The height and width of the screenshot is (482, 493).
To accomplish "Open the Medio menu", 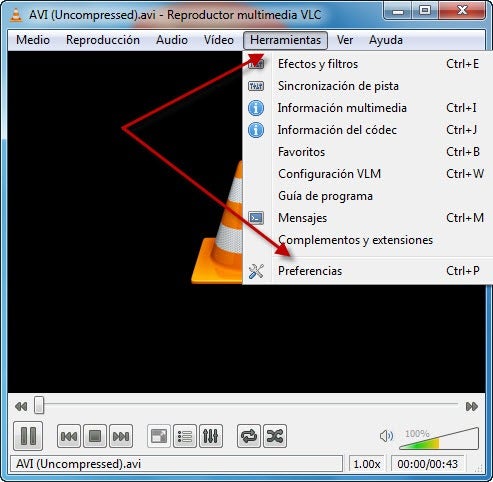I will point(33,40).
